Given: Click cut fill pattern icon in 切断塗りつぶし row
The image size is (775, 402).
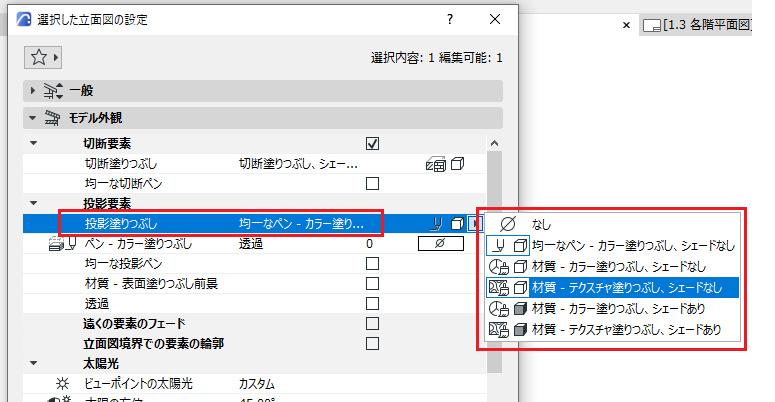Looking at the screenshot, I should tap(435, 164).
